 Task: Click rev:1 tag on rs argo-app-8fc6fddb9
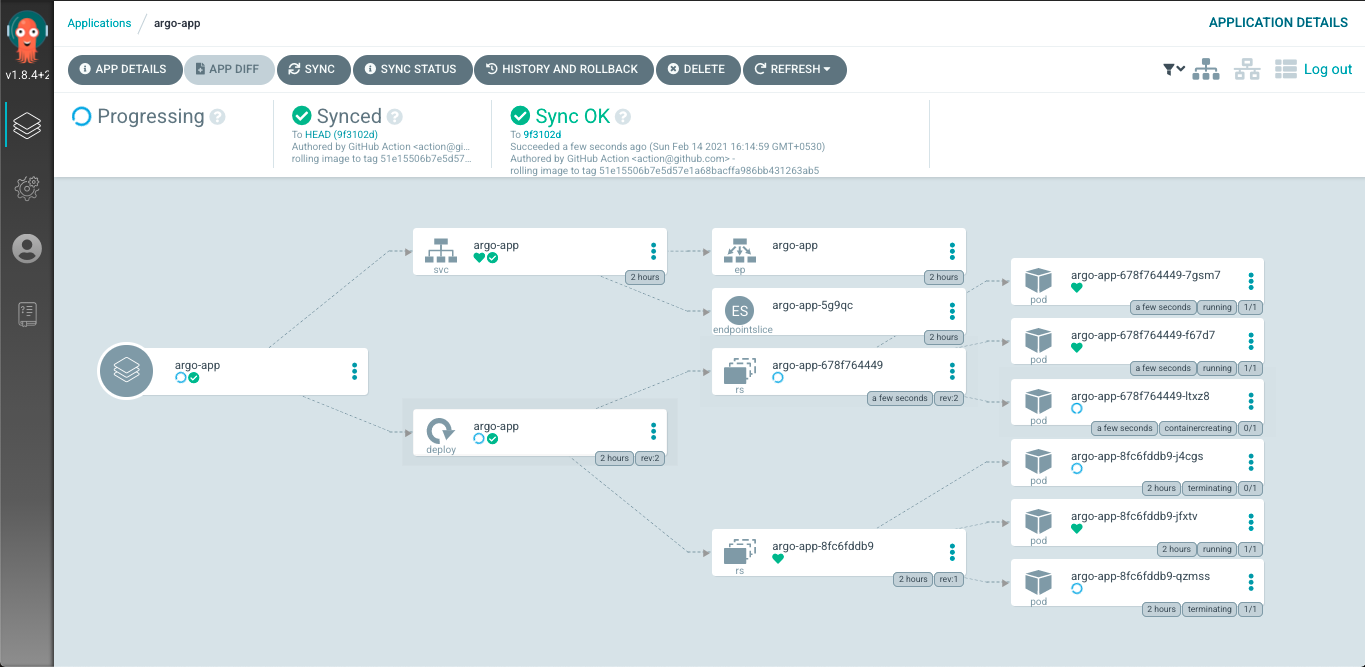pyautogui.click(x=947, y=579)
